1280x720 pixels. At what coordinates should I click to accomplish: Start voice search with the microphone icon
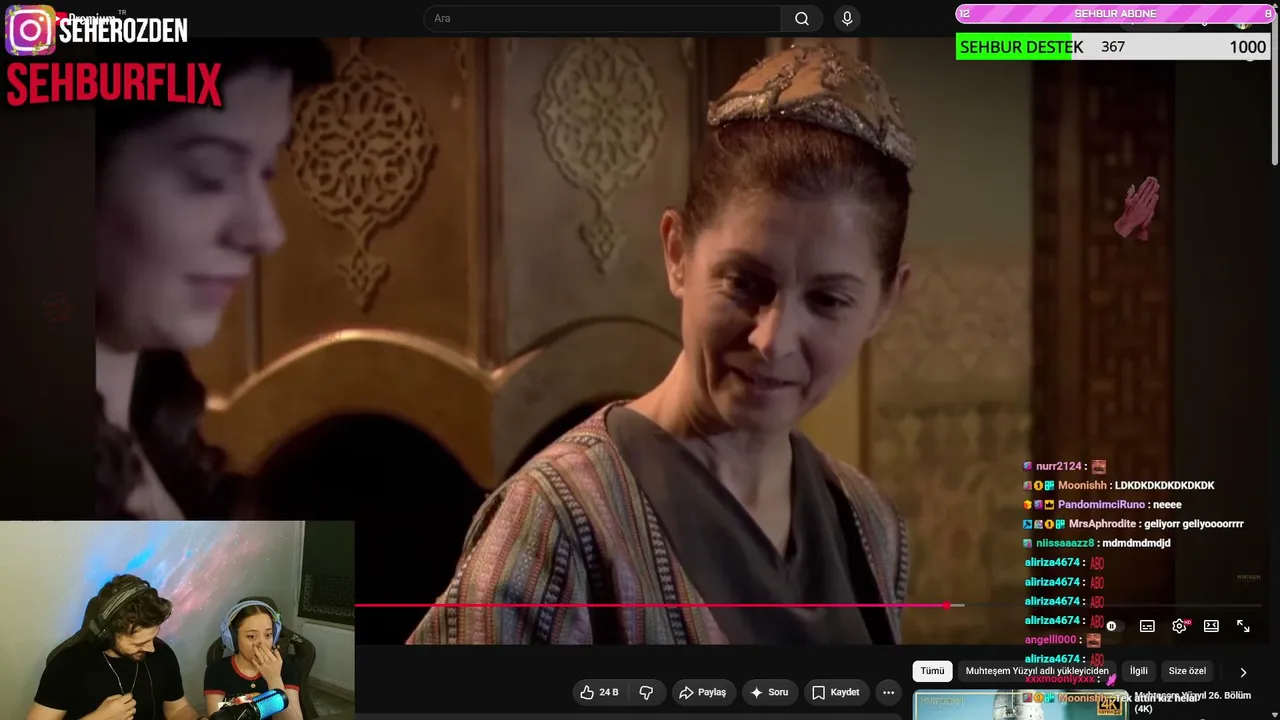point(847,19)
